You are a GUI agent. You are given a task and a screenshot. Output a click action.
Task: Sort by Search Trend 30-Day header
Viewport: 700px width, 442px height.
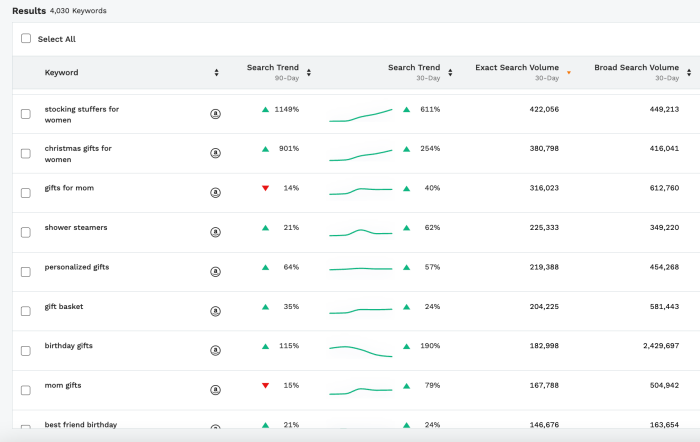point(450,73)
